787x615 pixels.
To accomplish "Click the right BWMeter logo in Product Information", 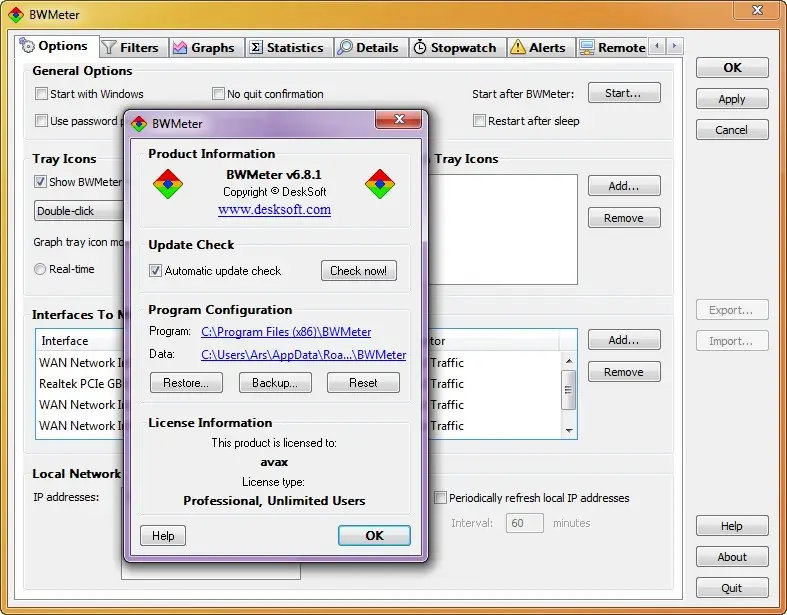I will (x=380, y=184).
